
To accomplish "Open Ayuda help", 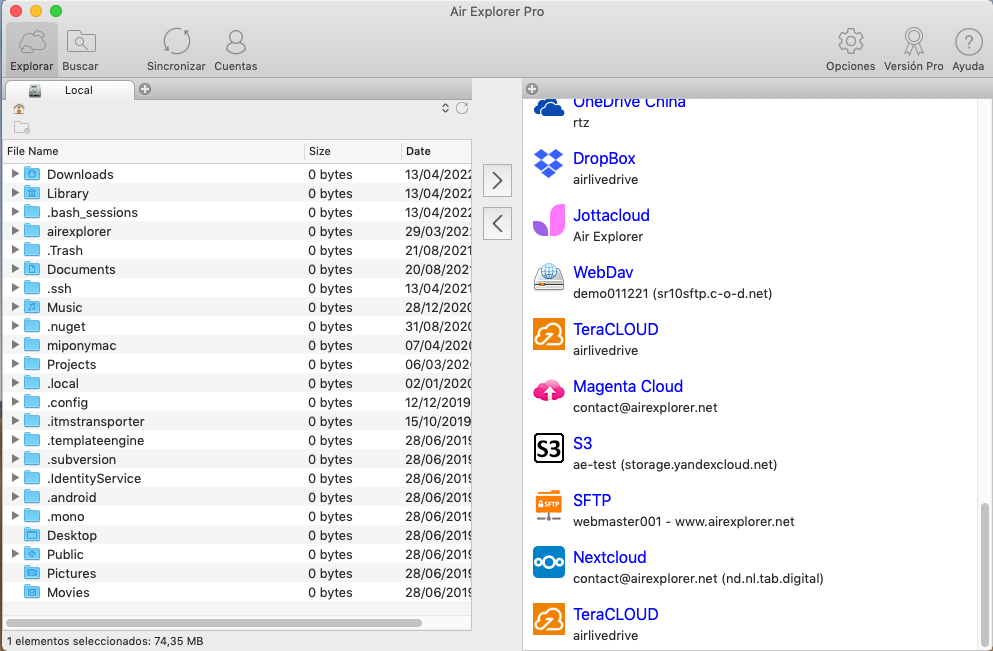I will (968, 49).
